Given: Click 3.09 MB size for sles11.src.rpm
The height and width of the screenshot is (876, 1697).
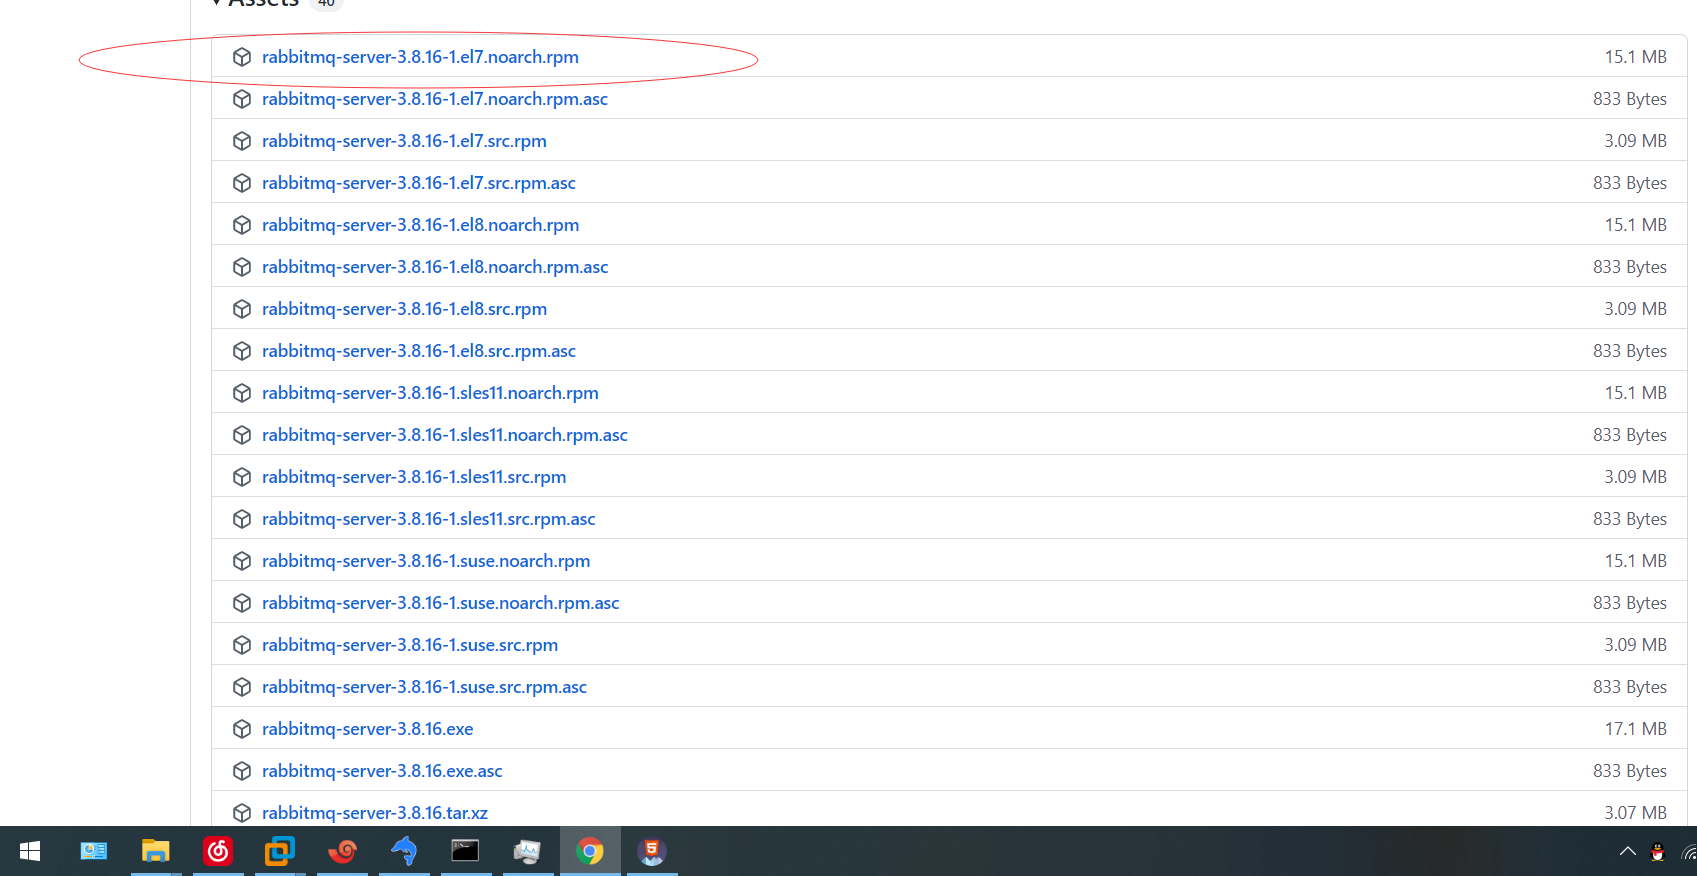Looking at the screenshot, I should click(1636, 477).
